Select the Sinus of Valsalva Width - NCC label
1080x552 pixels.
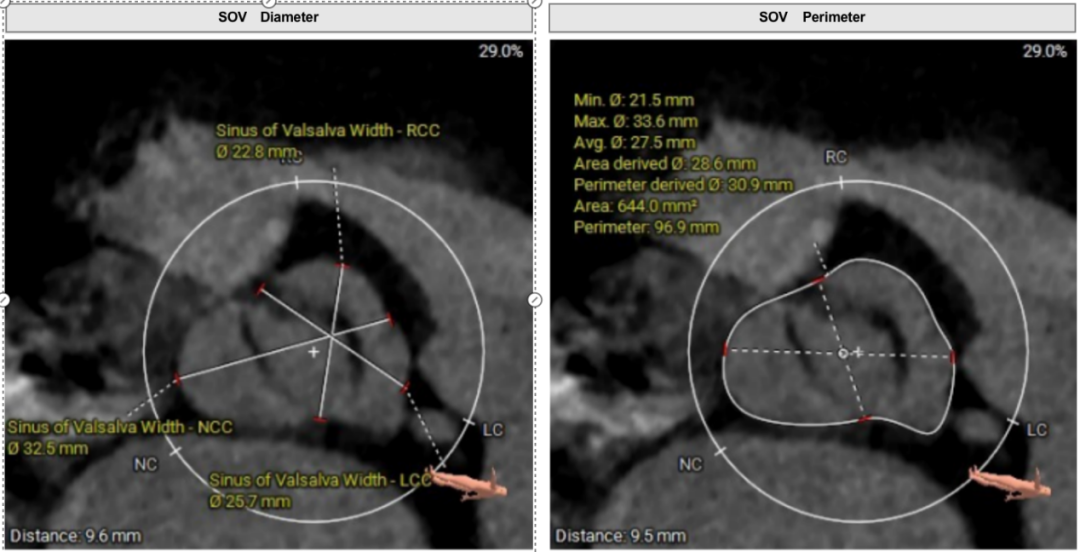click(120, 428)
